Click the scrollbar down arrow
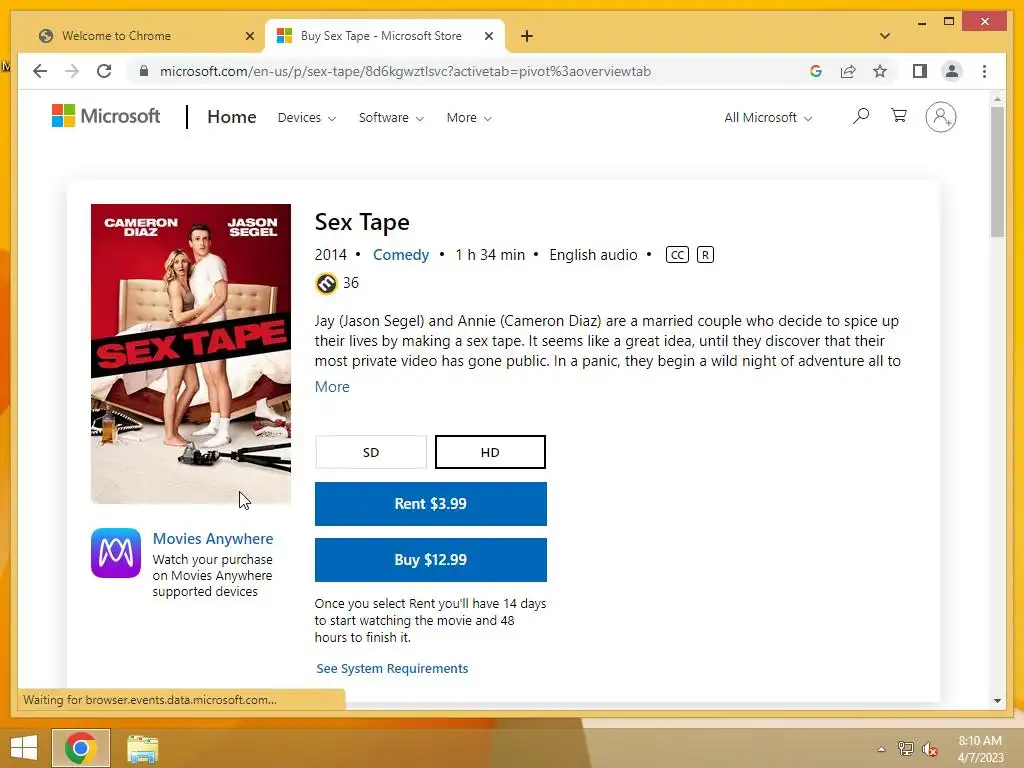Viewport: 1024px width, 768px height. [997, 701]
